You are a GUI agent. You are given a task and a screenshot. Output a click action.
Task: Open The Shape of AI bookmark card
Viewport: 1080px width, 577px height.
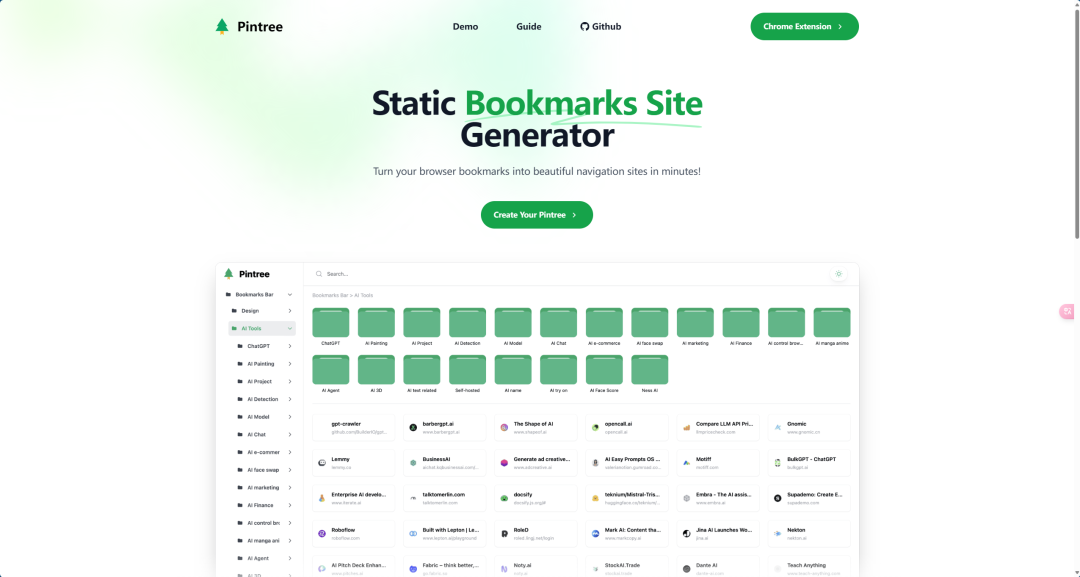tap(536, 428)
